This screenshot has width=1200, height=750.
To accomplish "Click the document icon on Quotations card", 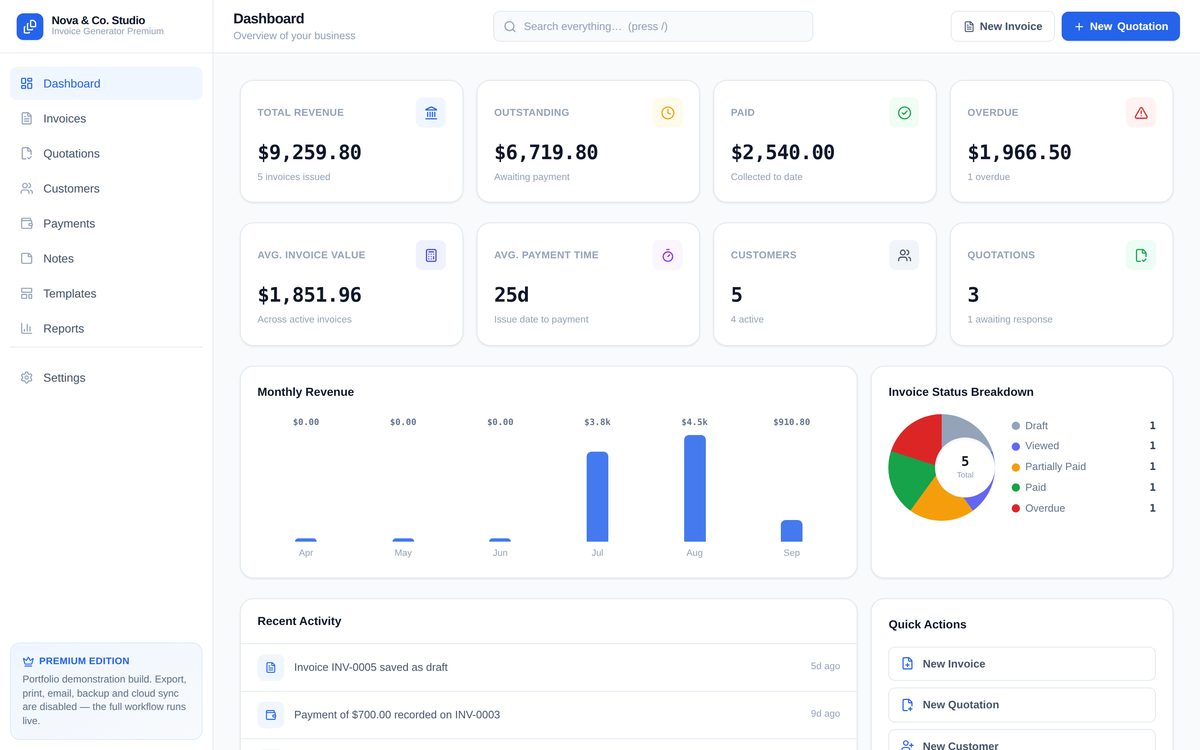I will (x=1141, y=255).
